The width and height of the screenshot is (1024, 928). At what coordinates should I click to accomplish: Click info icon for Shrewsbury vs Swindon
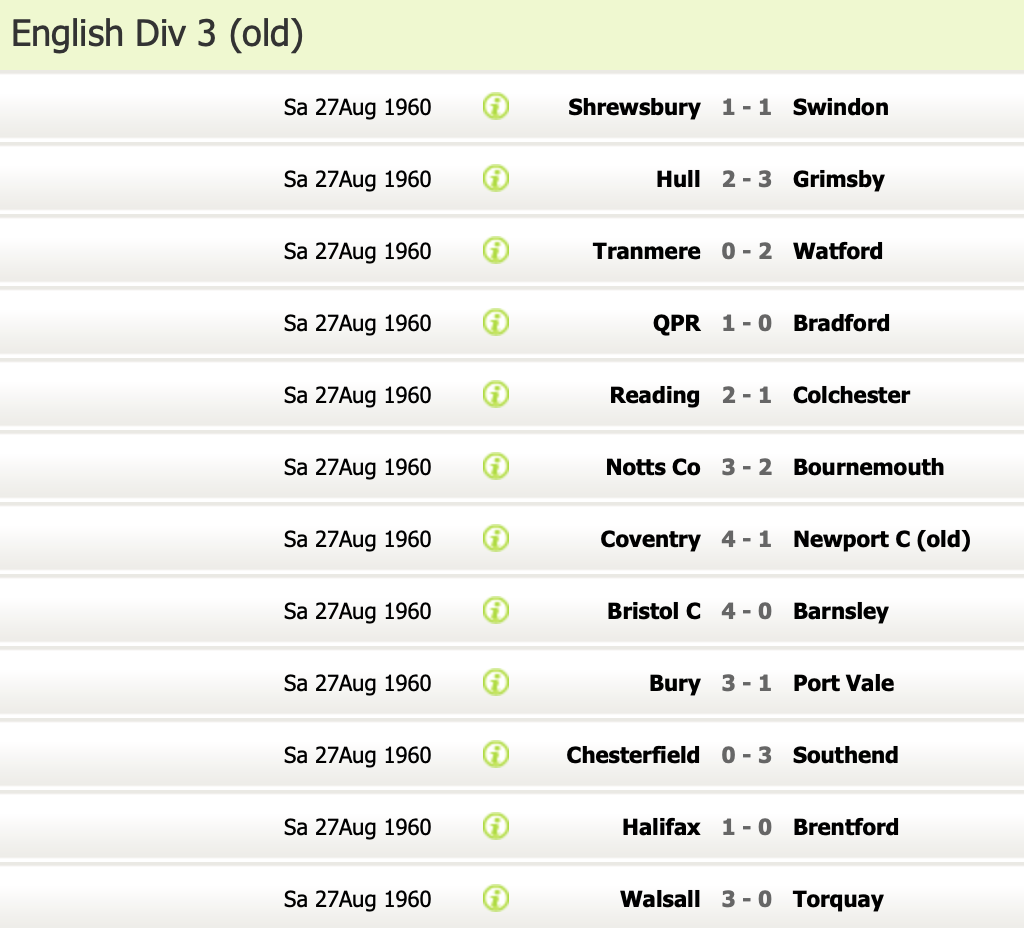tap(496, 106)
